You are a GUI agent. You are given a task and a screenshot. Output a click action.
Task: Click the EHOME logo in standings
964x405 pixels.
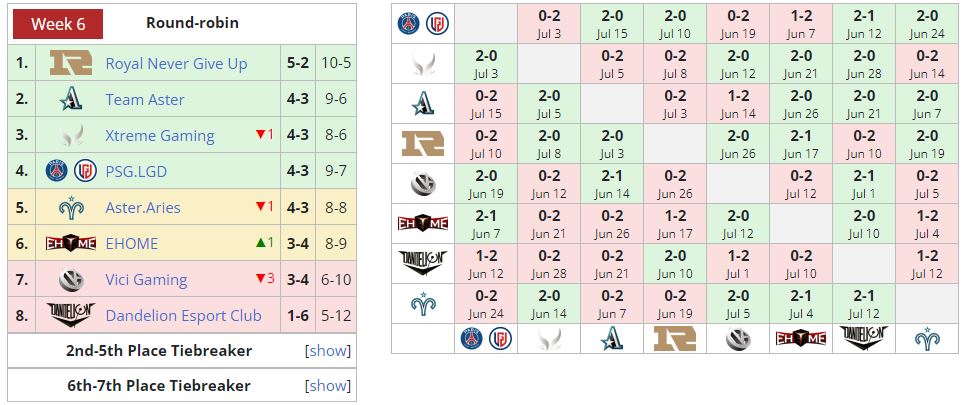(x=71, y=244)
